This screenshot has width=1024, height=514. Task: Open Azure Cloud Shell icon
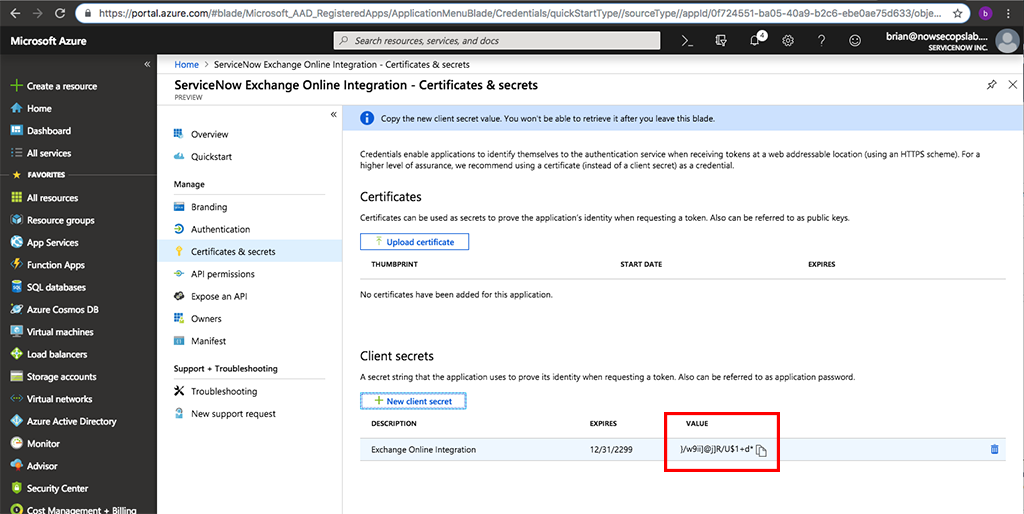[686, 40]
